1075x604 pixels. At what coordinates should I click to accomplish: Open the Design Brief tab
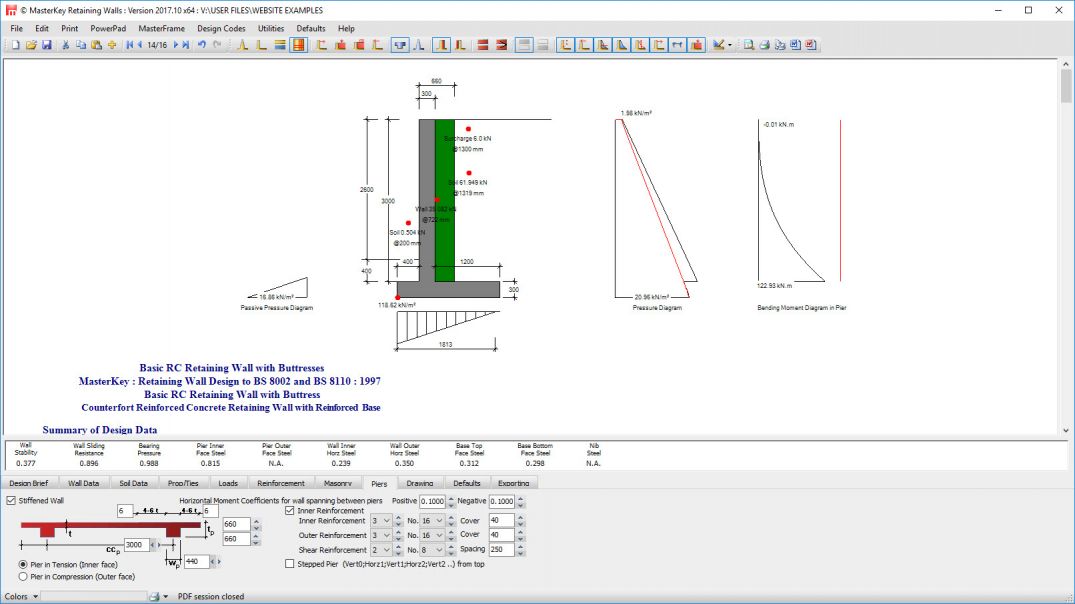tap(29, 483)
